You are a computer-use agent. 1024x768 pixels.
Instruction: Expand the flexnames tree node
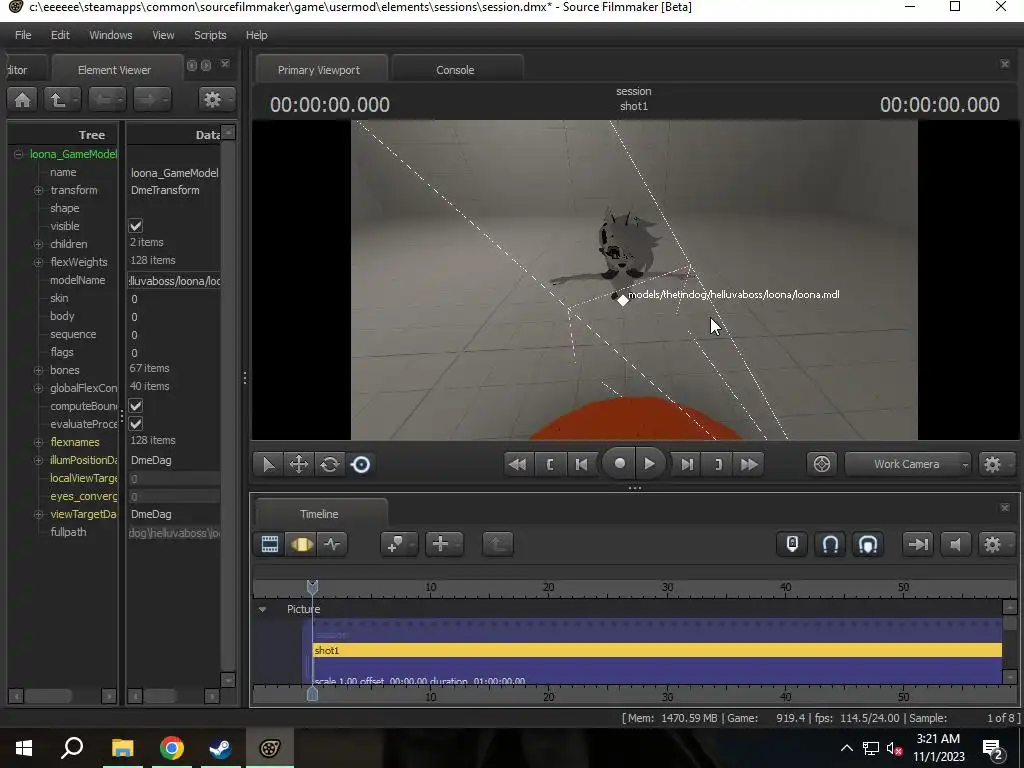[x=39, y=442]
